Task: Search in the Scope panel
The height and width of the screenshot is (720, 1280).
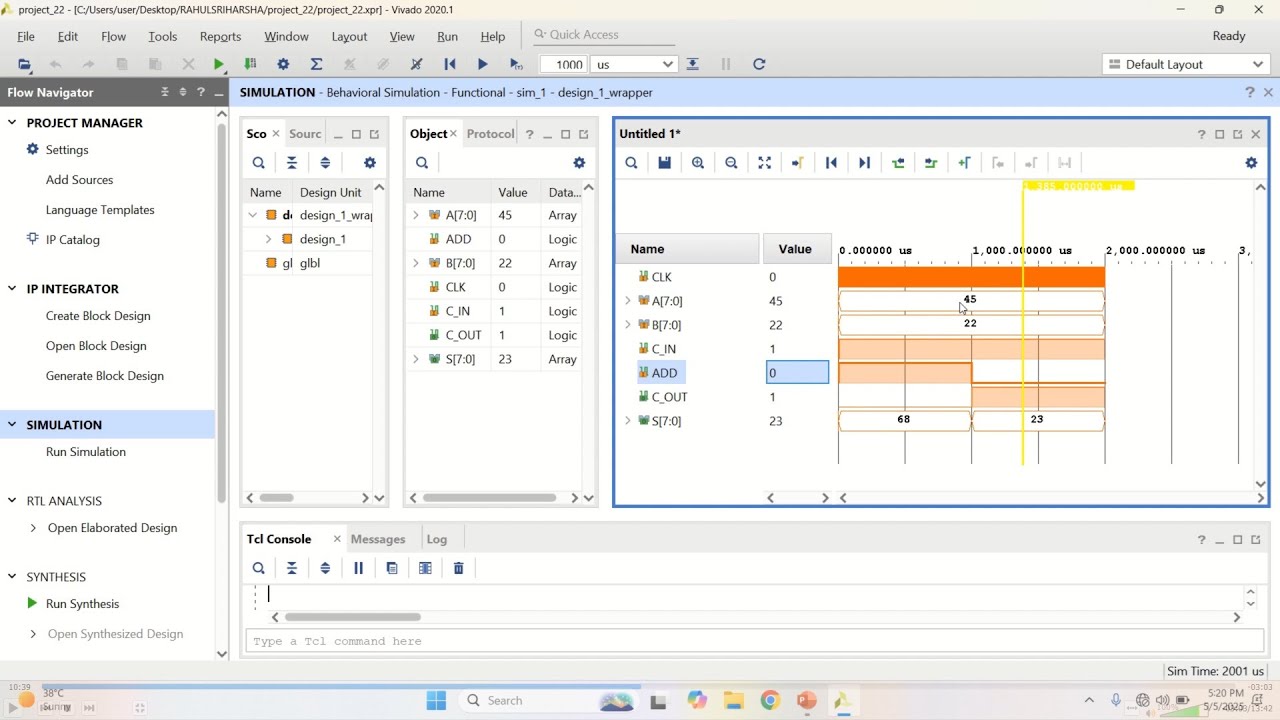Action: coord(259,163)
